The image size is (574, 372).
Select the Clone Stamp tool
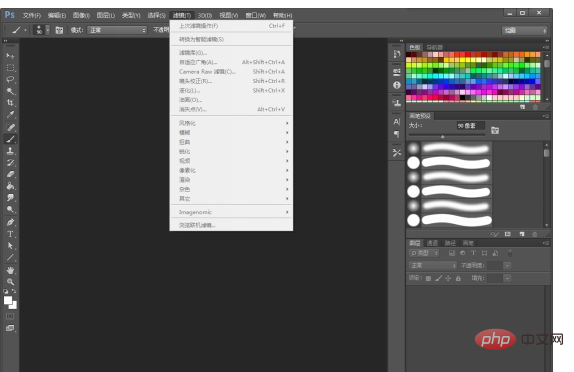pyautogui.click(x=10, y=150)
